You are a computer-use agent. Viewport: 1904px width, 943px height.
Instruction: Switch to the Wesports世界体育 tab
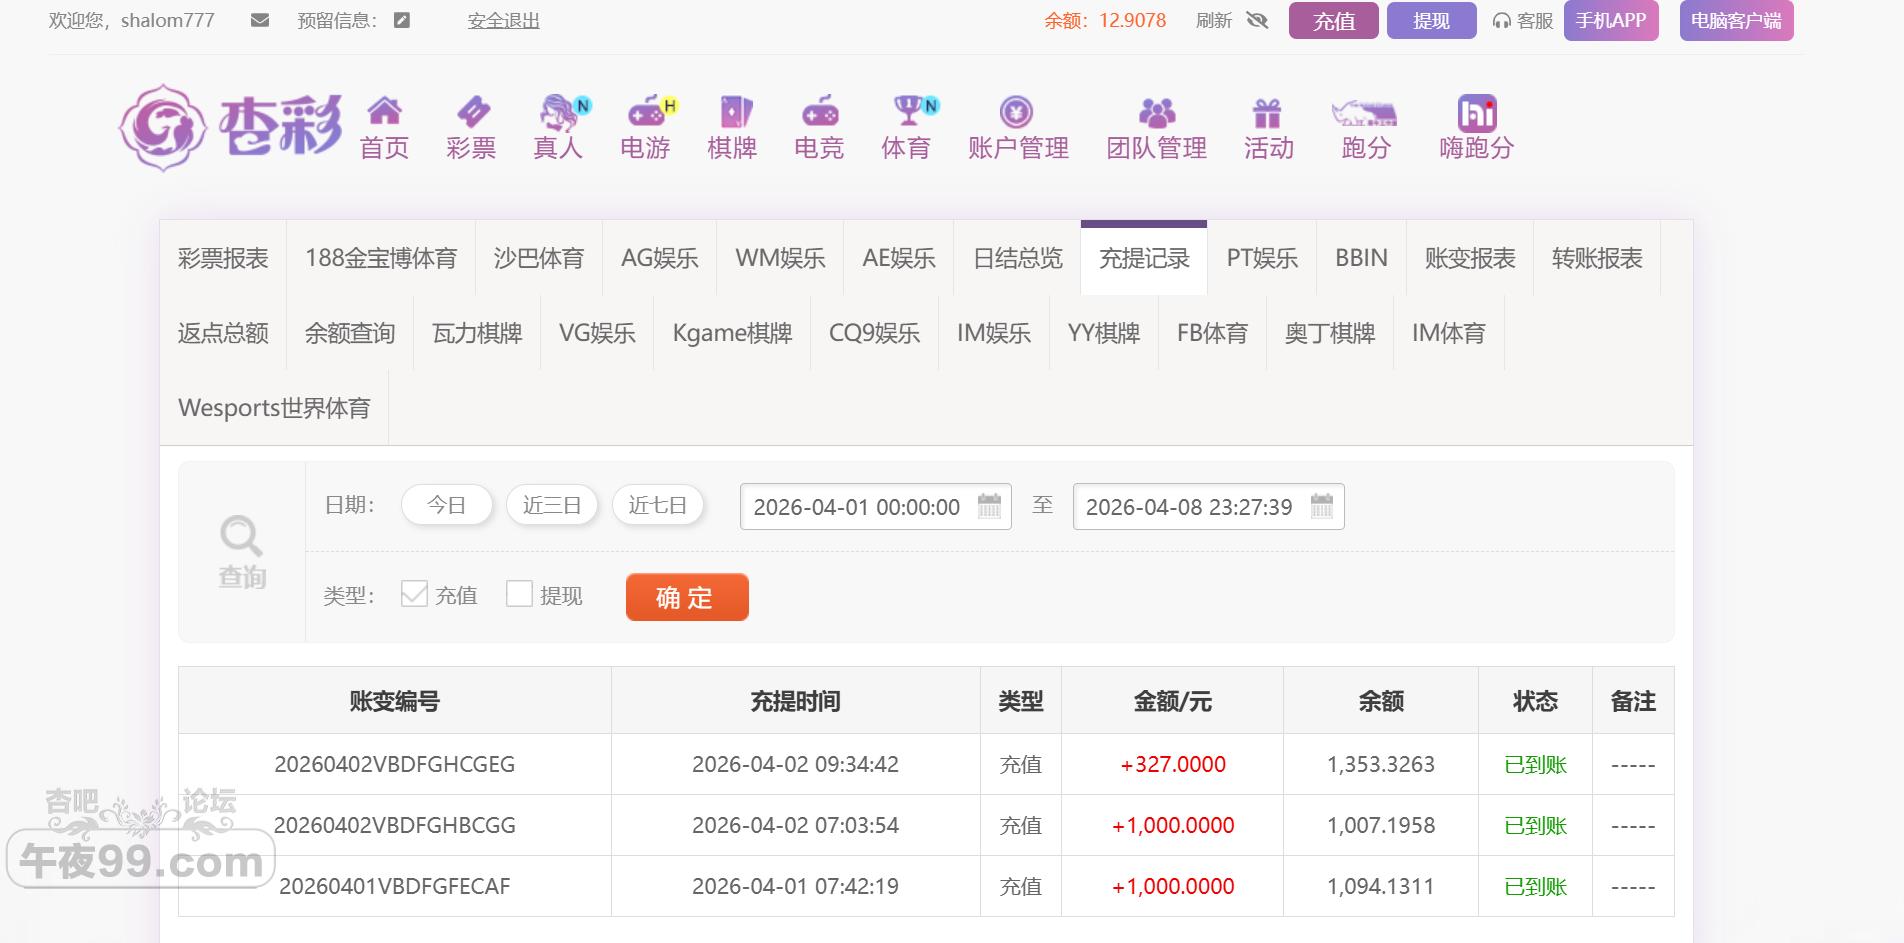tap(274, 408)
